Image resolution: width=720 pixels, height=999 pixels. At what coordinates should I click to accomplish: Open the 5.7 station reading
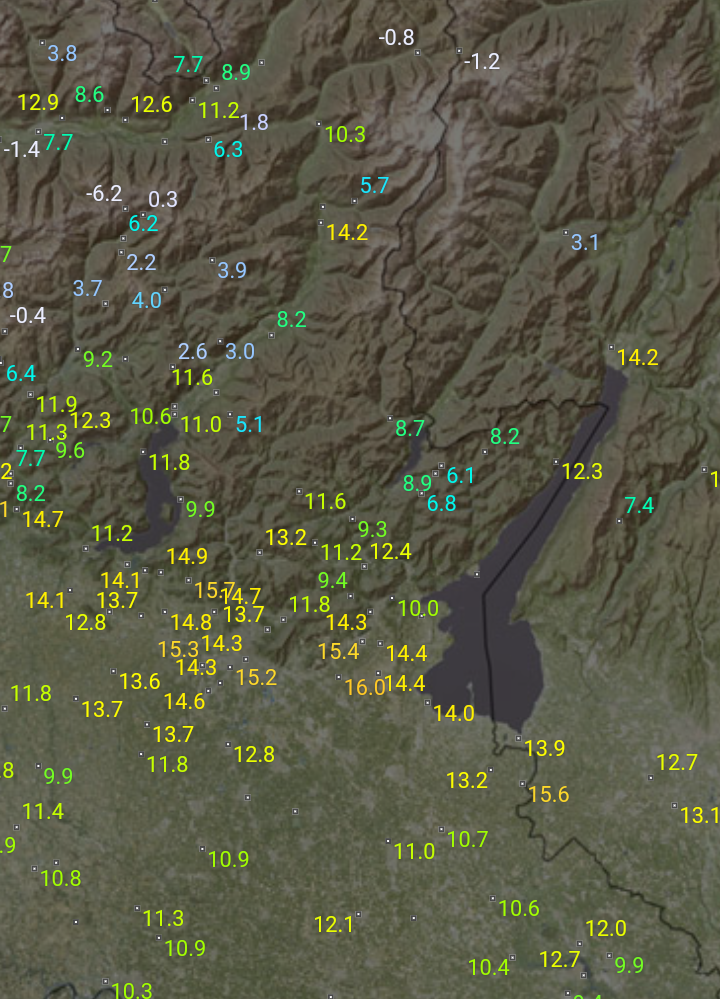tap(374, 185)
